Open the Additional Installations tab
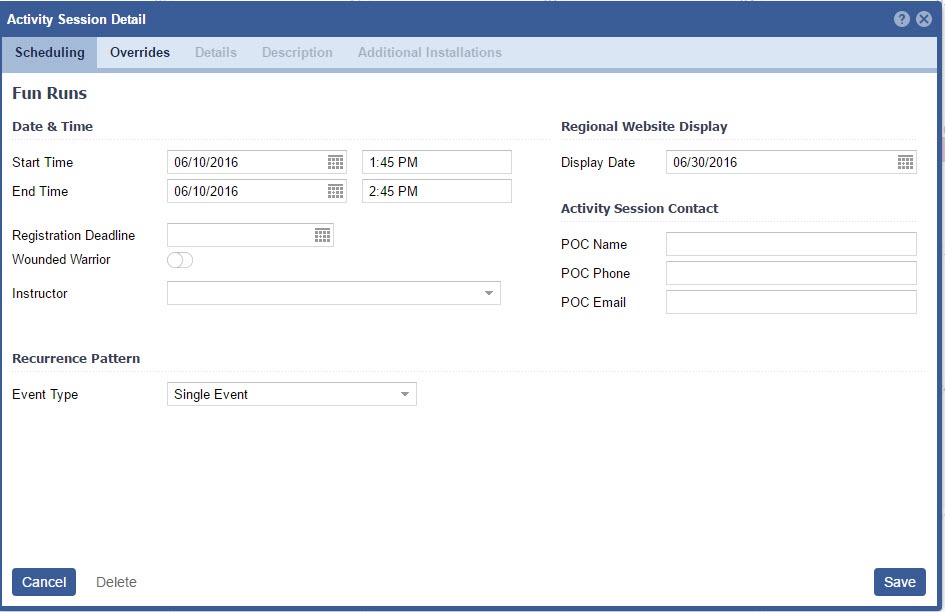 [430, 52]
